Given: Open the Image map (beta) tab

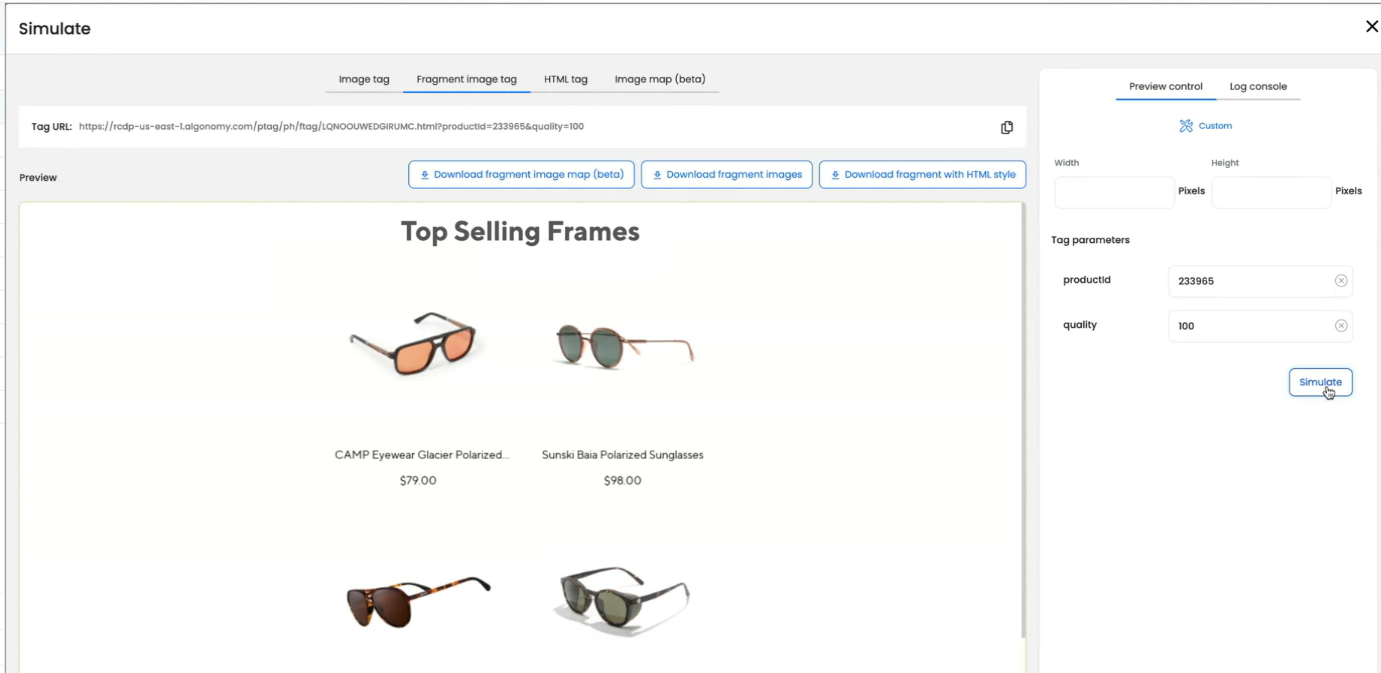Looking at the screenshot, I should (x=660, y=79).
